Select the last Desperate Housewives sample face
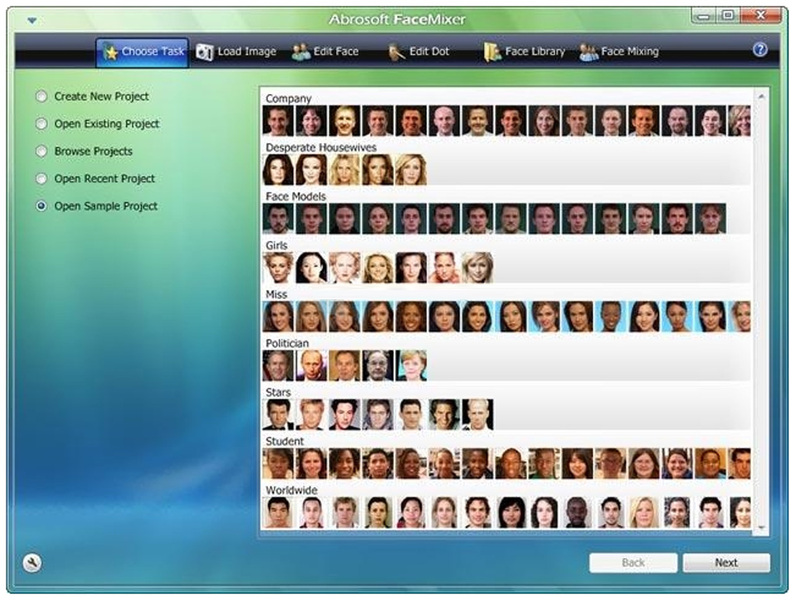The height and width of the screenshot is (600, 796). coord(411,170)
